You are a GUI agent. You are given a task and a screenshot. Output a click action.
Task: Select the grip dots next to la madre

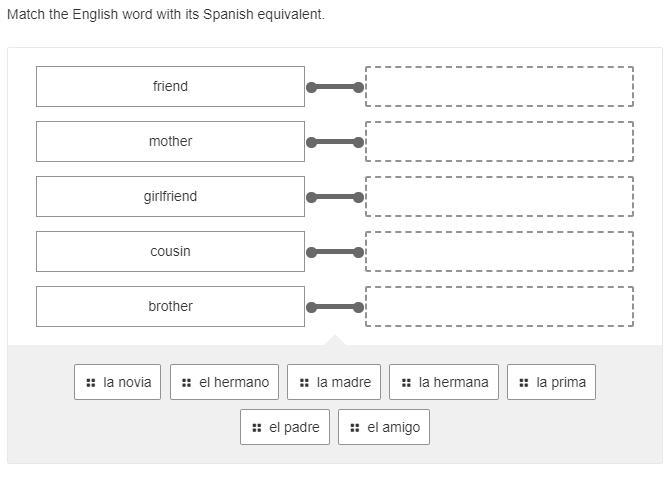pos(304,382)
